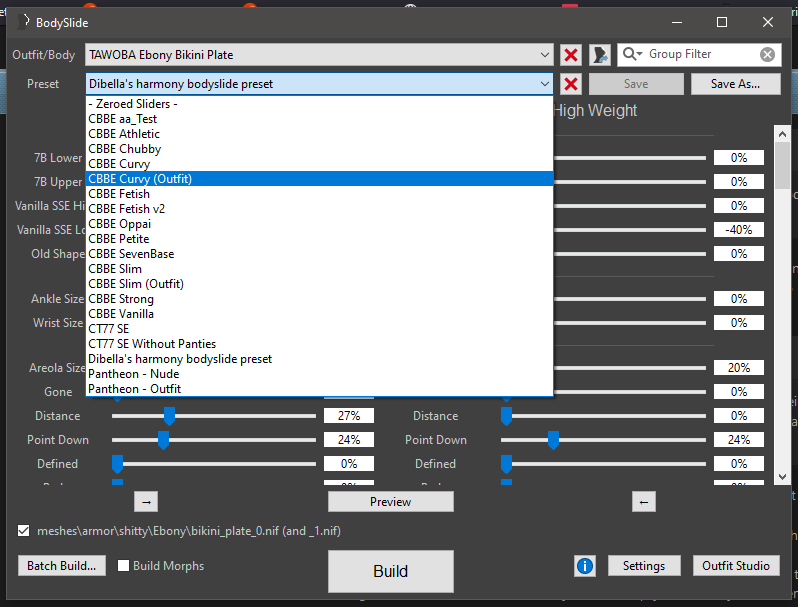Choose Pantheon - Nude preset
798x607 pixels.
tap(134, 374)
